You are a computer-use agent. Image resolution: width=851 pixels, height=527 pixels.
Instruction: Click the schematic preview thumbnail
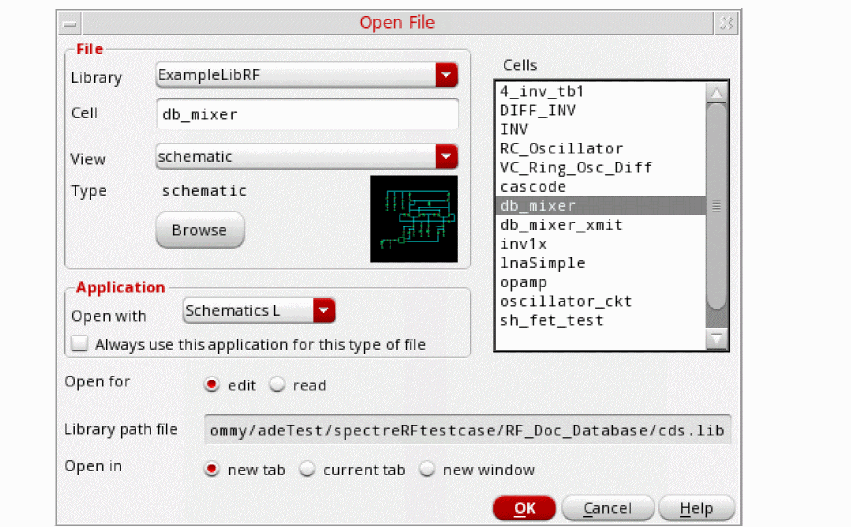click(414, 219)
